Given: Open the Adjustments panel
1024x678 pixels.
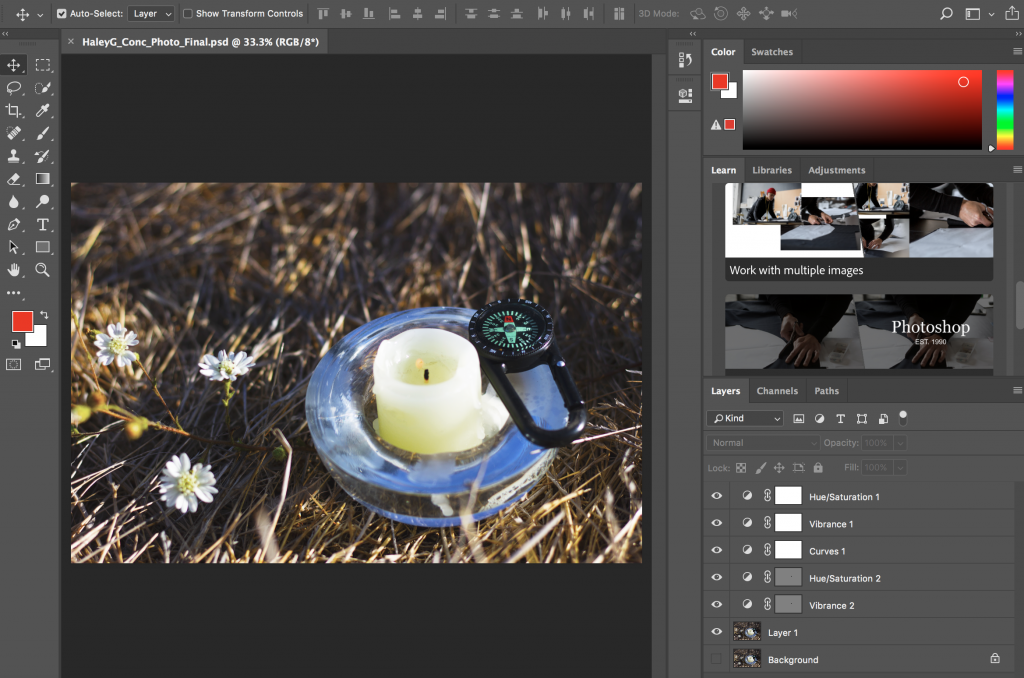Looking at the screenshot, I should pos(837,170).
